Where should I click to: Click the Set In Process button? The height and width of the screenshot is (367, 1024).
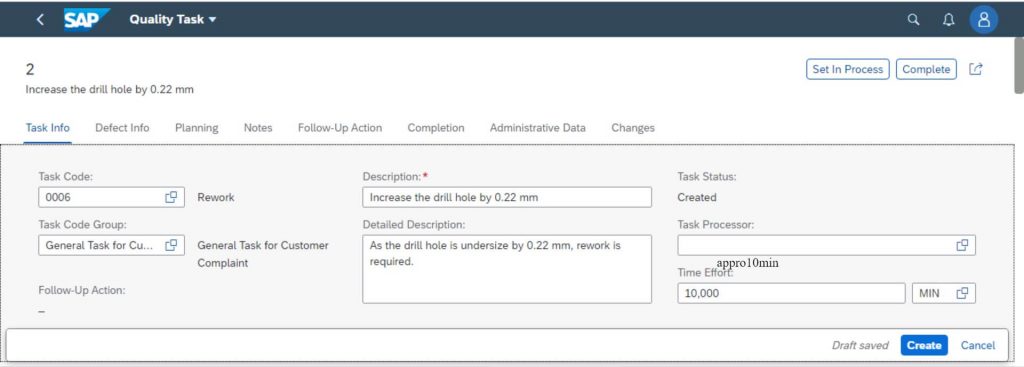point(848,69)
